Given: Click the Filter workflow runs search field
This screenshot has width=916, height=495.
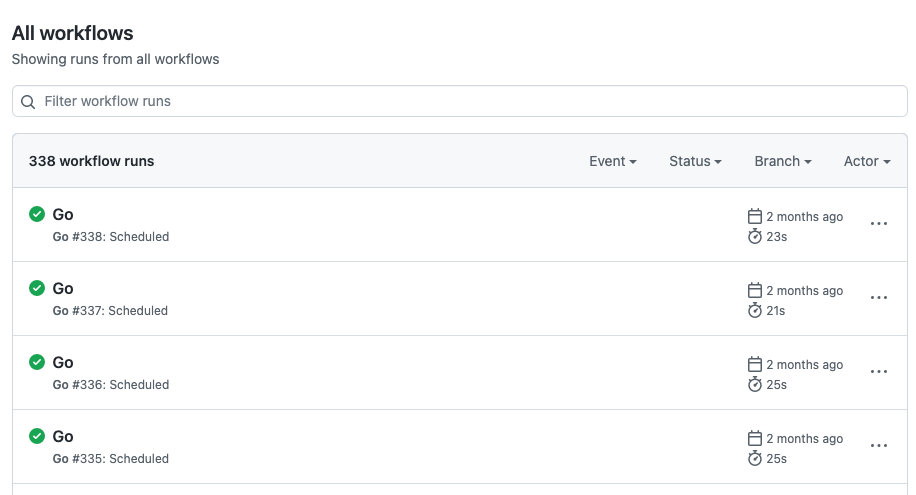Looking at the screenshot, I should 460,101.
